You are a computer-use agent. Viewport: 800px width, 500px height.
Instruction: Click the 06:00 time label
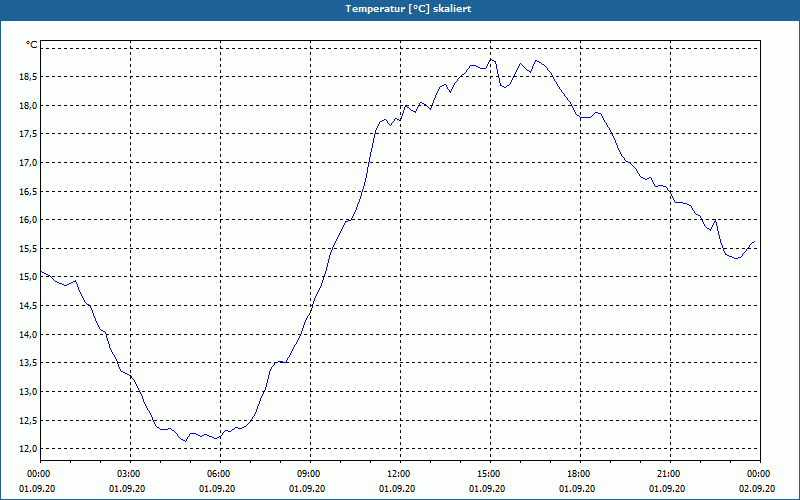click(x=220, y=474)
